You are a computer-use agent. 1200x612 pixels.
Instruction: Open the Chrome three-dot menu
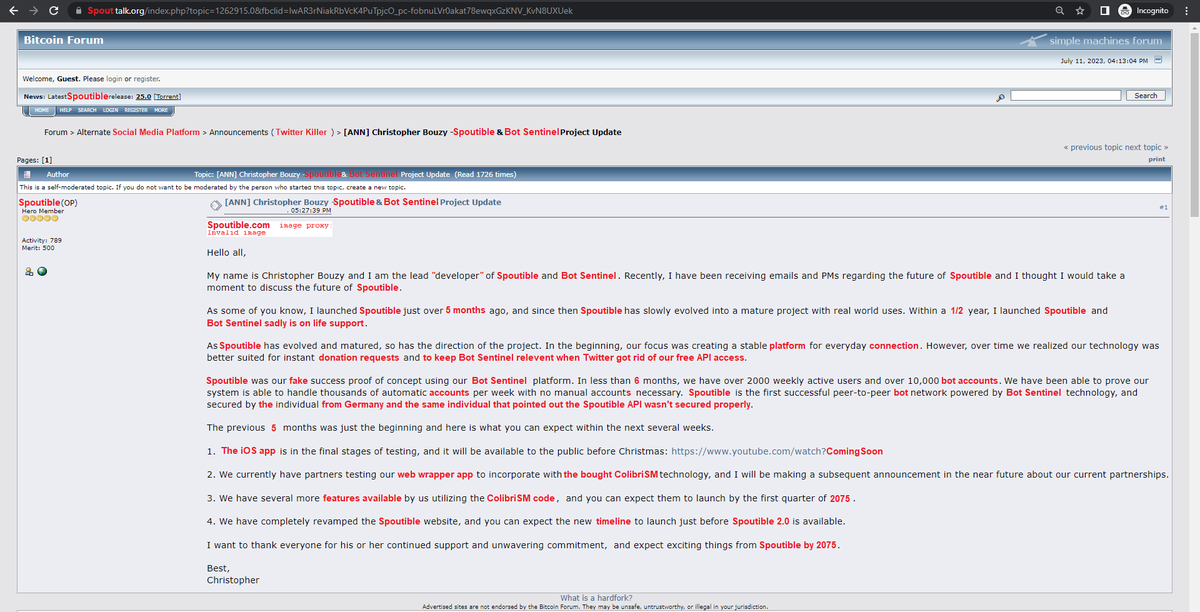(x=1185, y=9)
